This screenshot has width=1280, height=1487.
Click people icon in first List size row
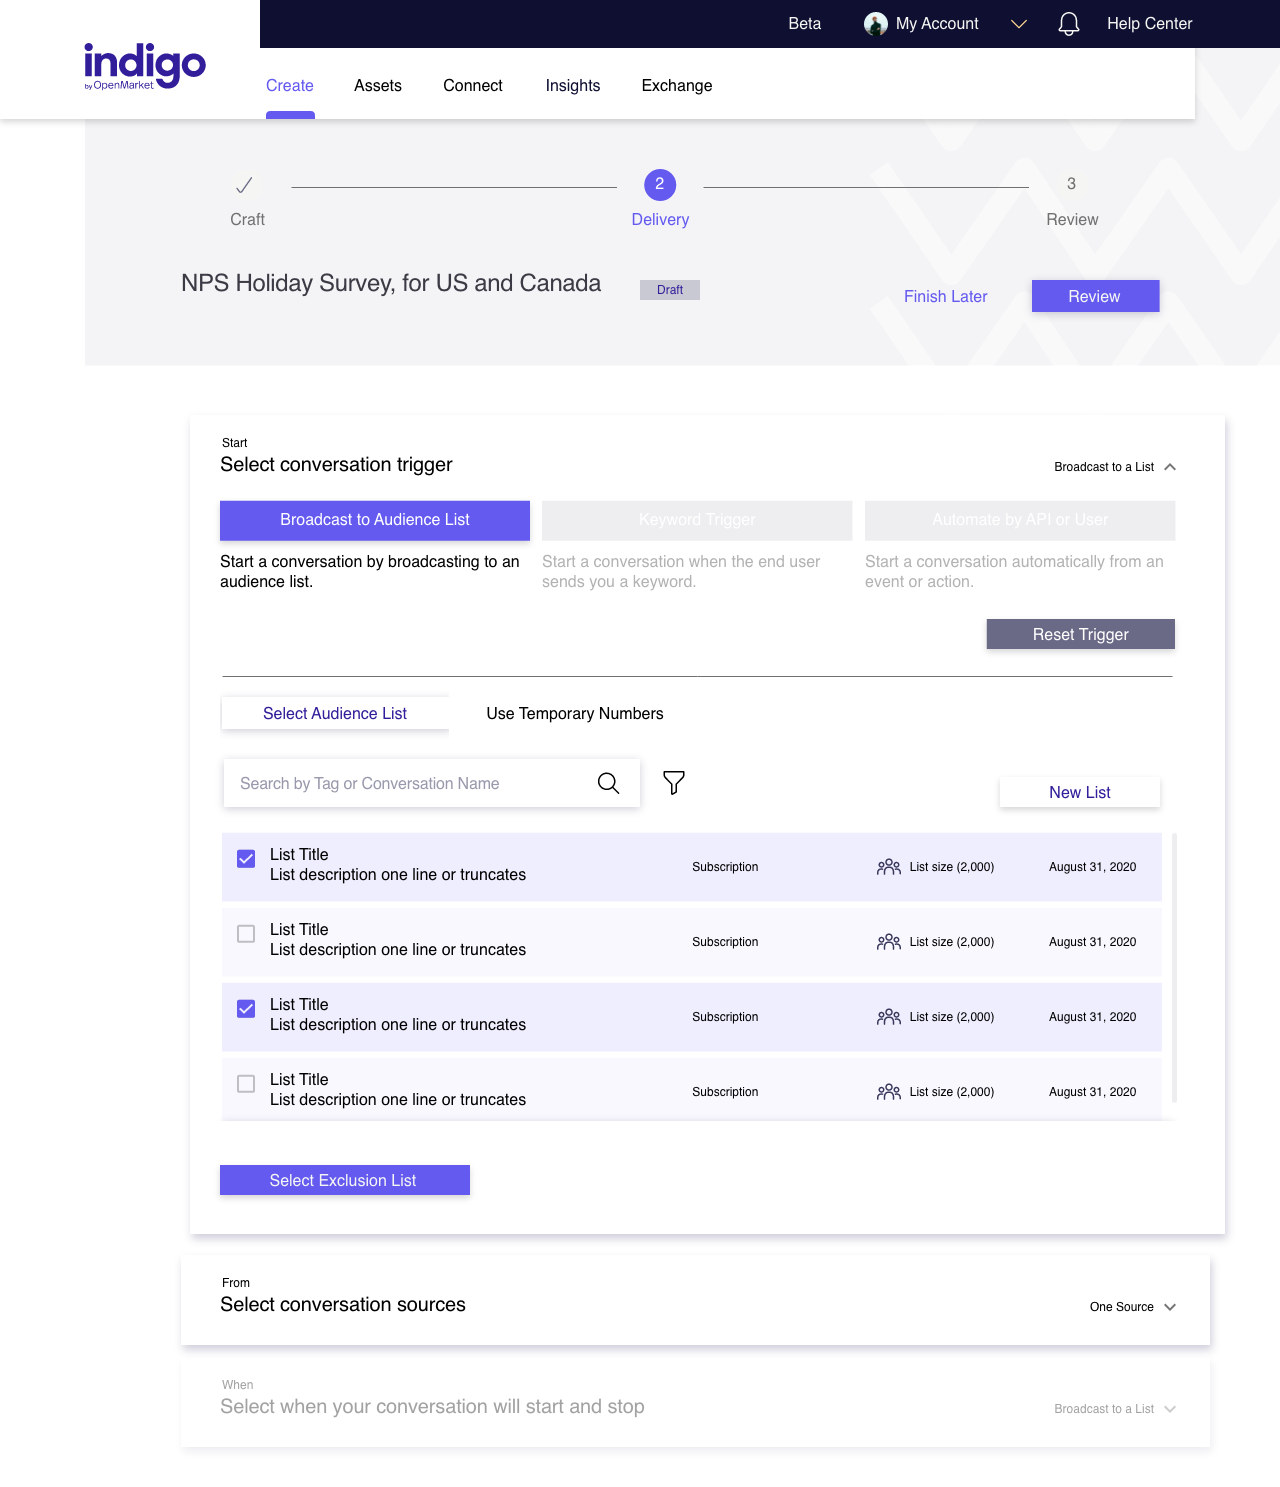(x=889, y=867)
